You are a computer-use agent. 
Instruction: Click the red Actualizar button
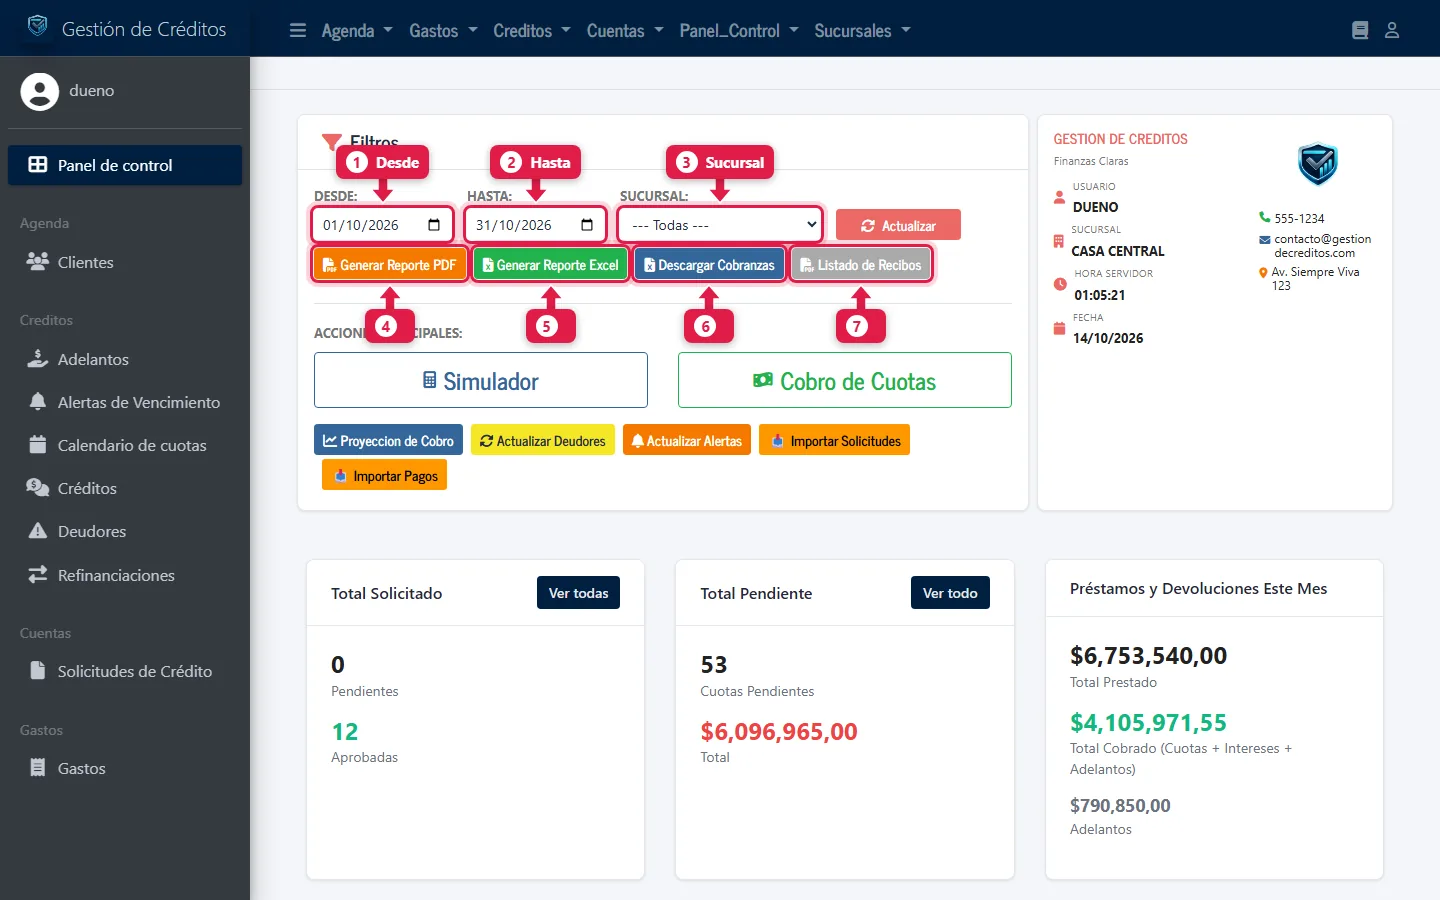(898, 225)
